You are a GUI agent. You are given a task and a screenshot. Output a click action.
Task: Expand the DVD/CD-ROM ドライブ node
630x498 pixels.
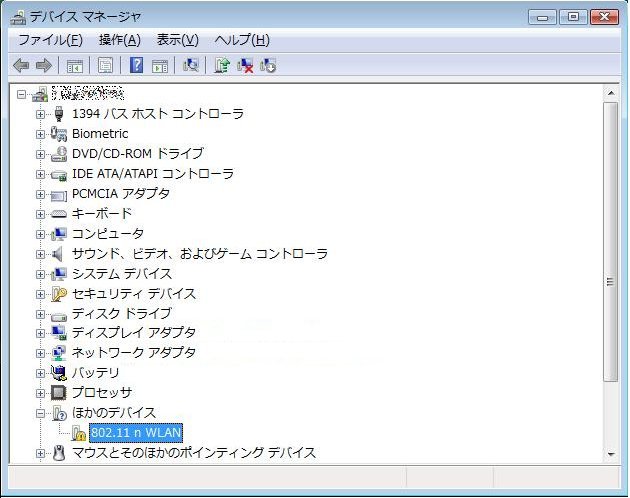tap(40, 154)
